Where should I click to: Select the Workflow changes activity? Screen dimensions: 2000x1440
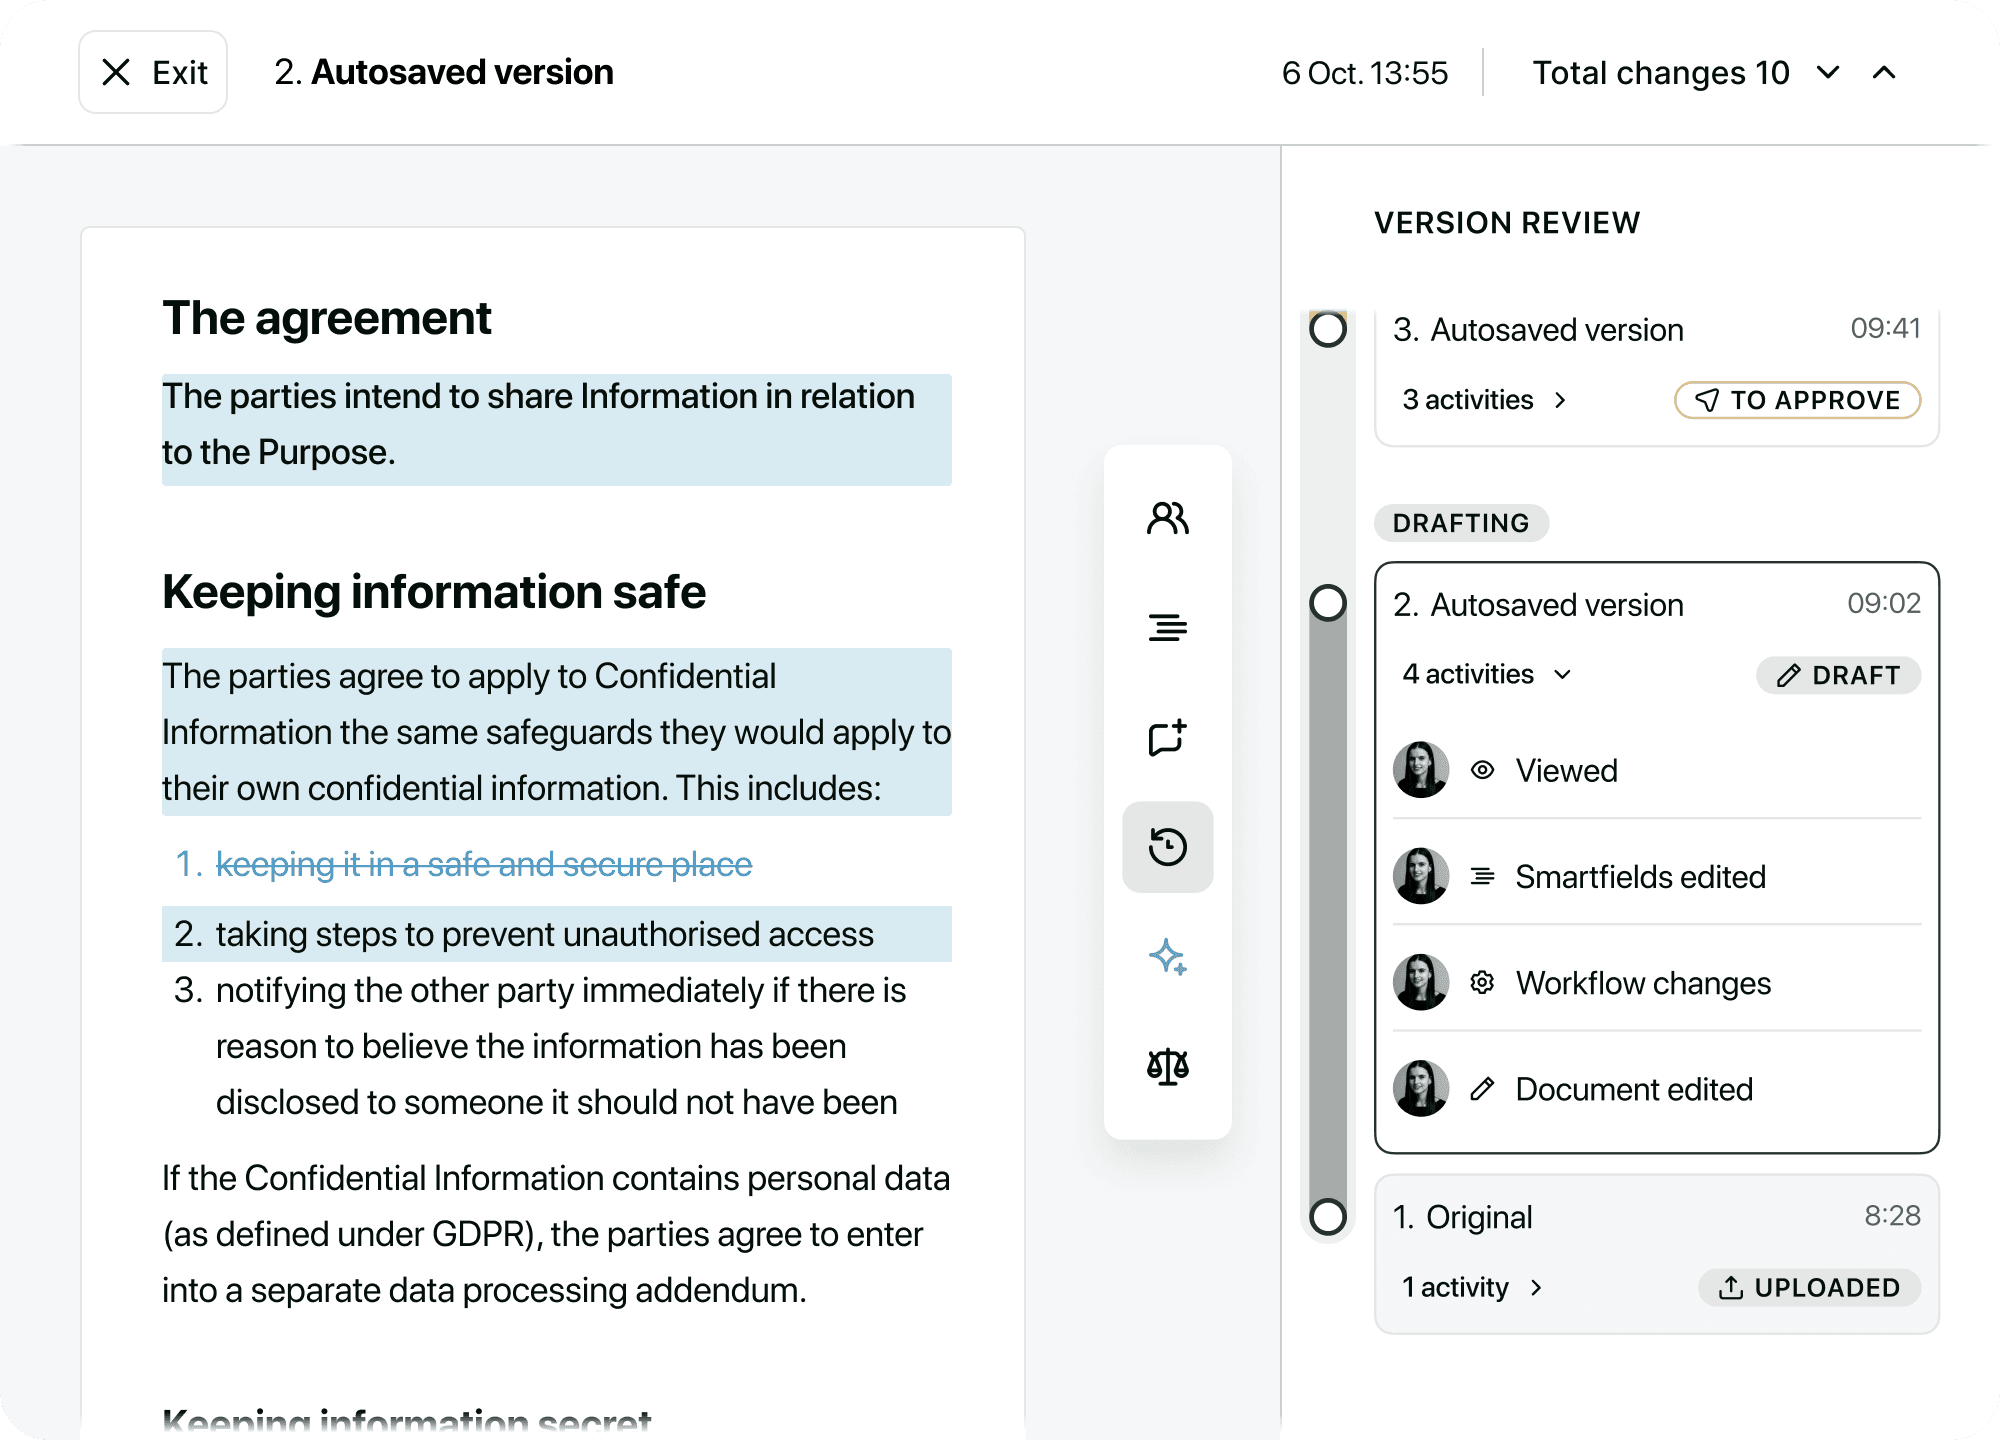pos(1643,983)
